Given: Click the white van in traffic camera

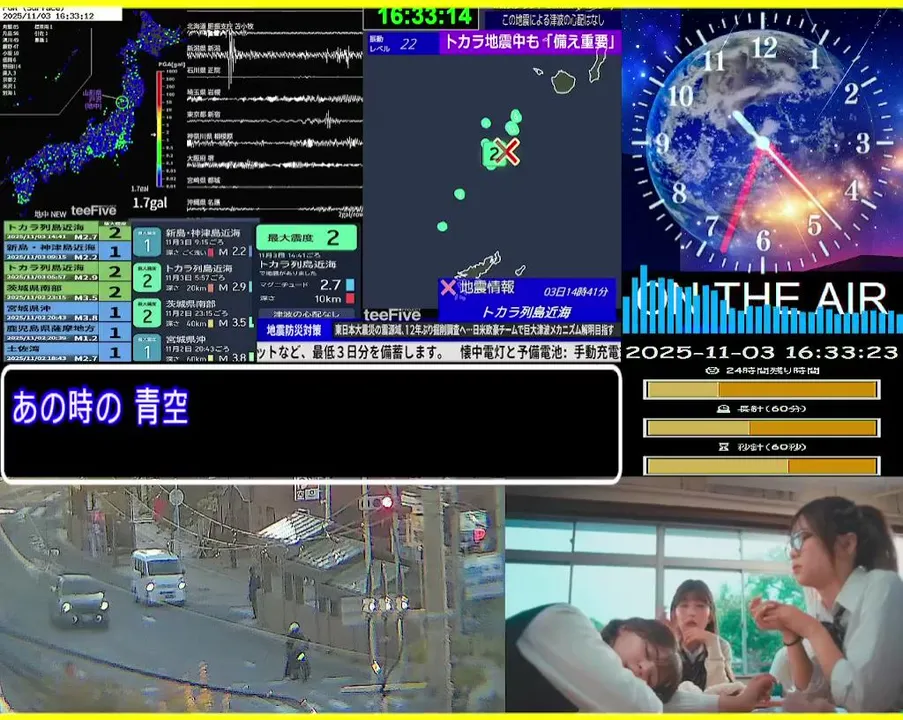Looking at the screenshot, I should pos(158,577).
